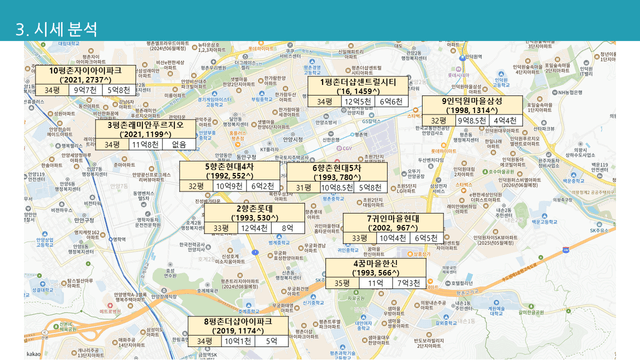Click the CGV marker on the map
This screenshot has height=360, width=640.
tap(344, 148)
